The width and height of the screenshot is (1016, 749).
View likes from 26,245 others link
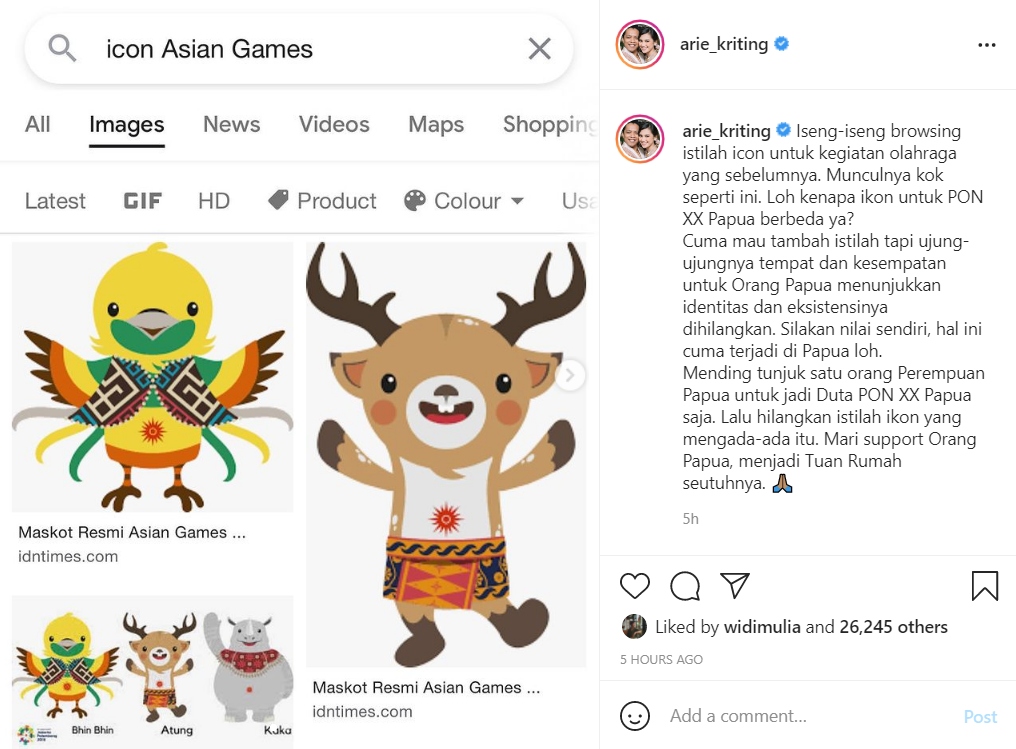(x=893, y=627)
